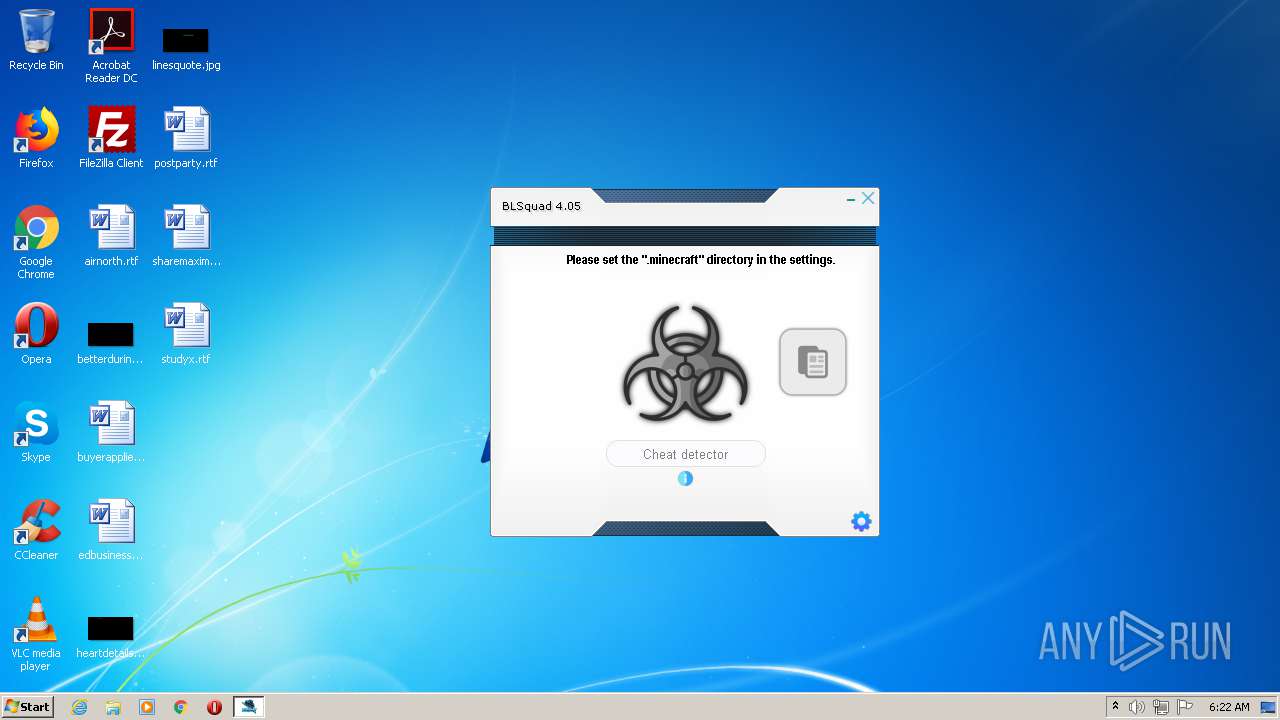Open network tray icon
This screenshot has height=720, width=1280.
point(1161,707)
